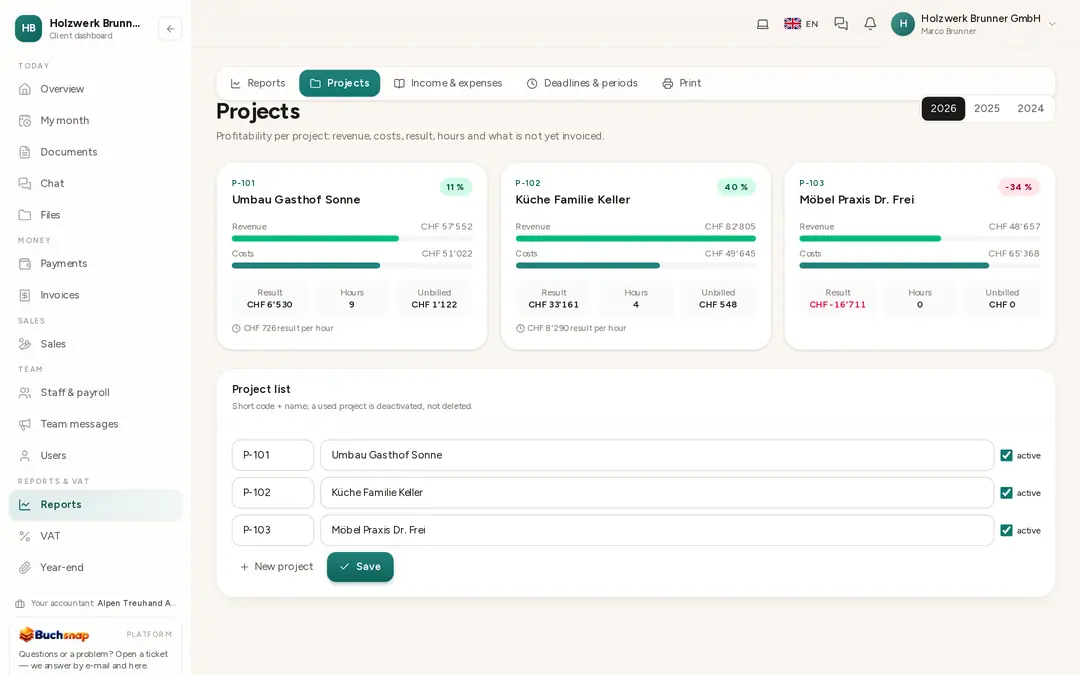Open My month in sidebar

96,121
